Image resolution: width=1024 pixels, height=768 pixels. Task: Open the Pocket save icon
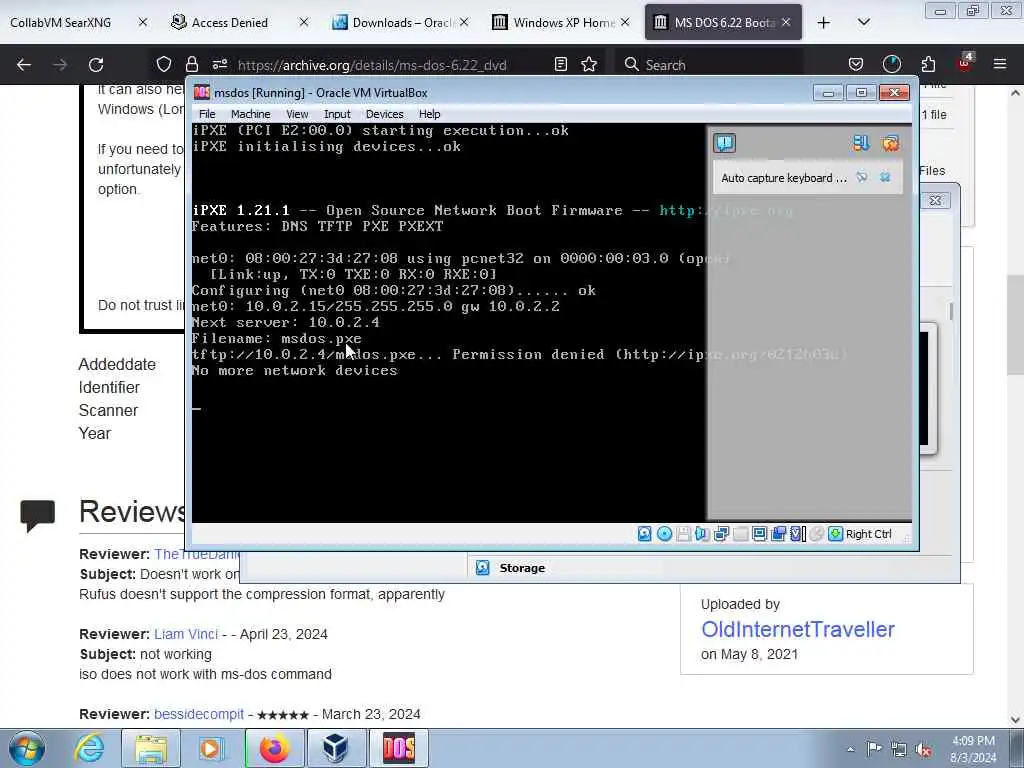[856, 65]
